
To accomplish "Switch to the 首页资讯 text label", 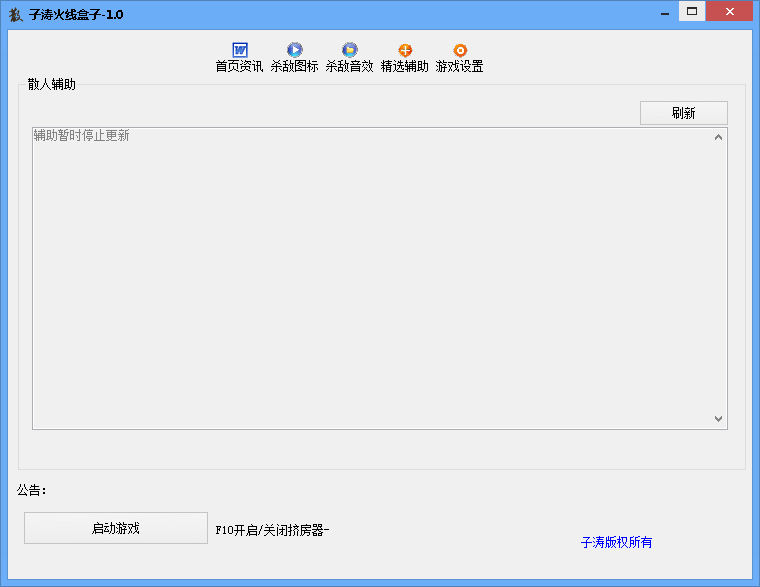I will (x=240, y=67).
